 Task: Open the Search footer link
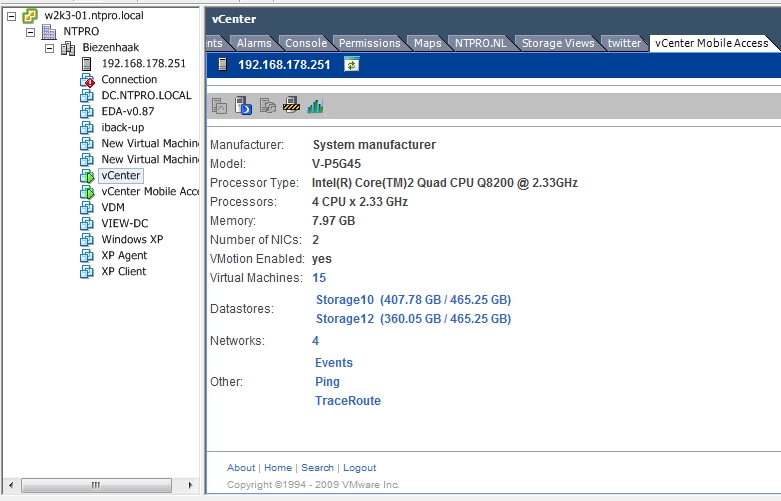pos(317,468)
